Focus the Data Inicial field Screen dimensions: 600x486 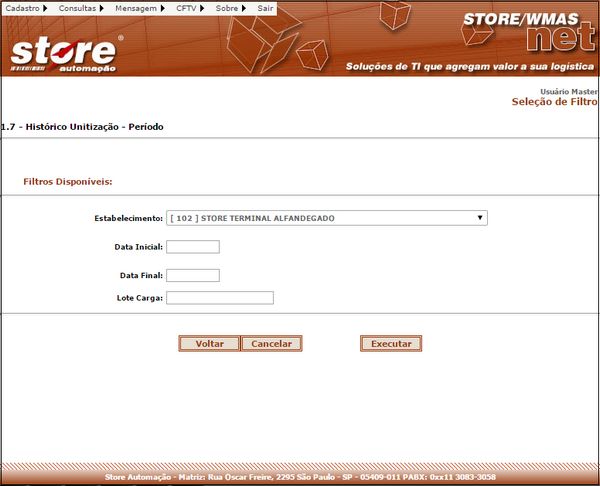[x=193, y=247]
